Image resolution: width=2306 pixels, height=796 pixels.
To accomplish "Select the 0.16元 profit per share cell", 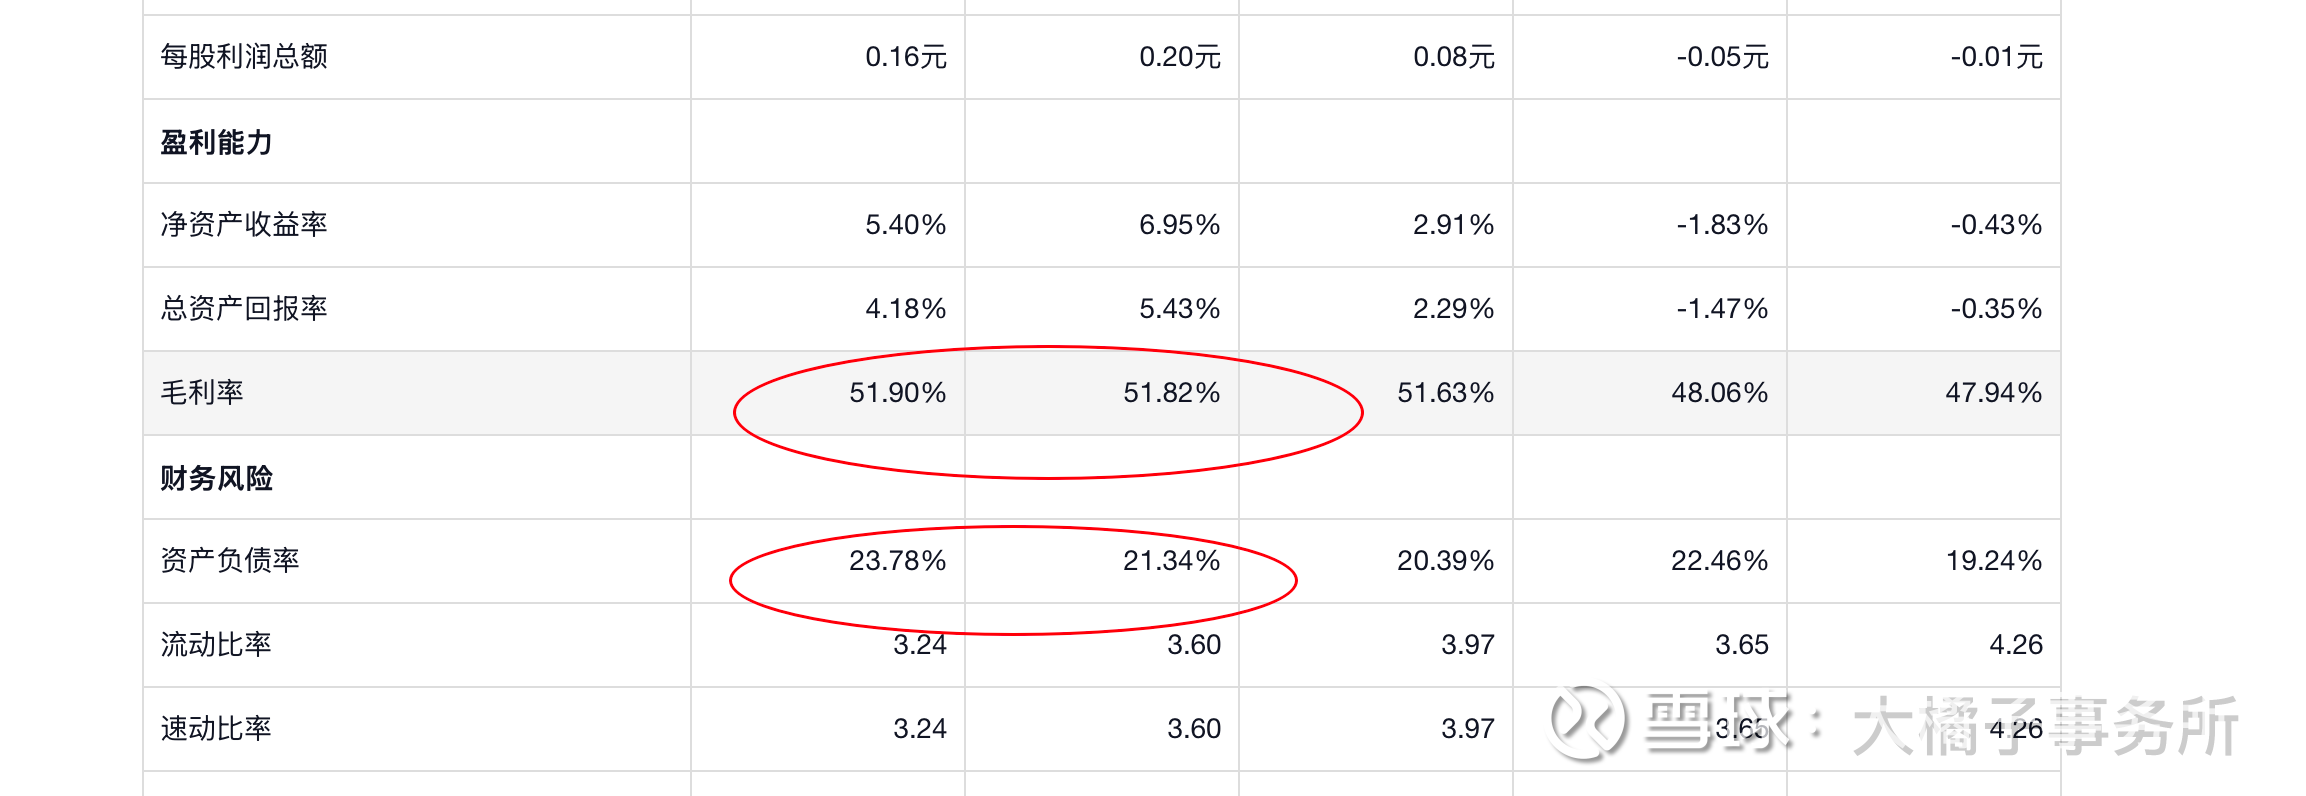I will point(905,57).
